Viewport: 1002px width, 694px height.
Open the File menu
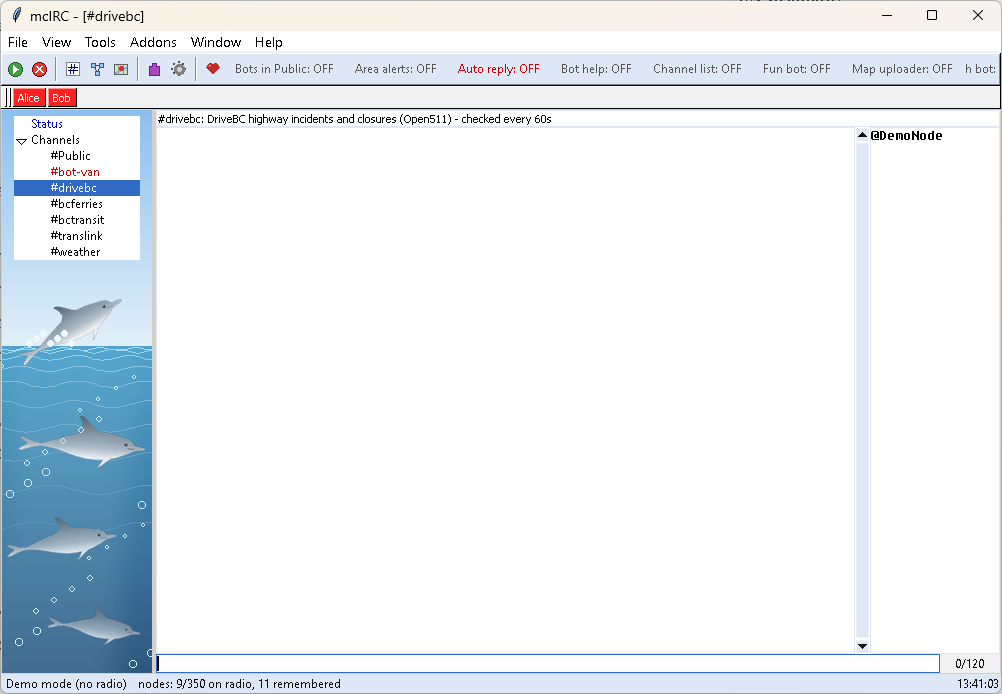[x=18, y=42]
